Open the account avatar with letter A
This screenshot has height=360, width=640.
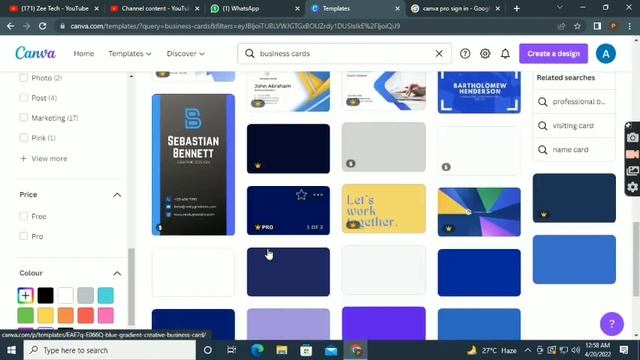click(x=606, y=53)
